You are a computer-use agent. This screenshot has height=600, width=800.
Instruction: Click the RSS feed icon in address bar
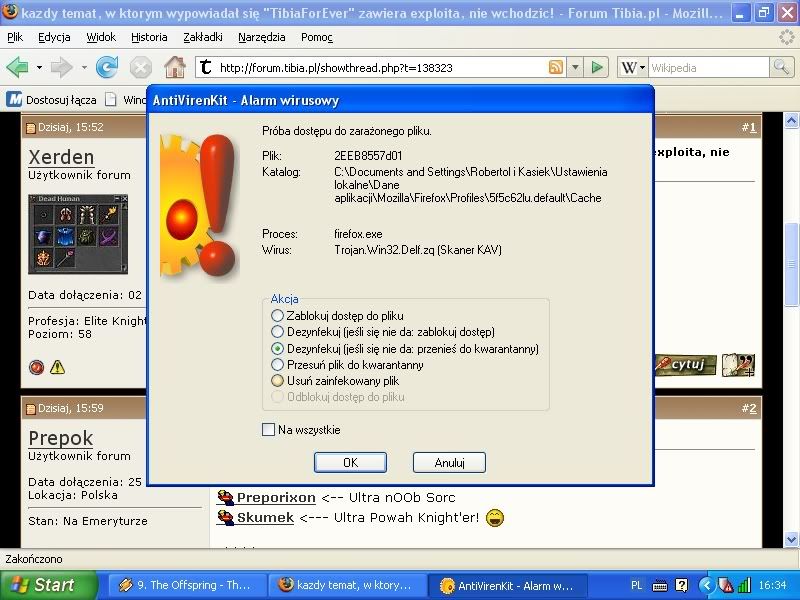click(x=556, y=67)
